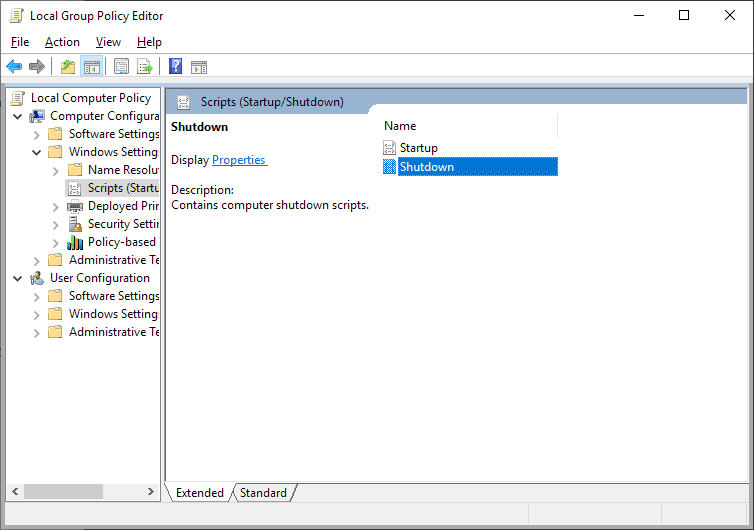The width and height of the screenshot is (754, 530).
Task: Click the User Configuration user icon
Action: tap(37, 278)
